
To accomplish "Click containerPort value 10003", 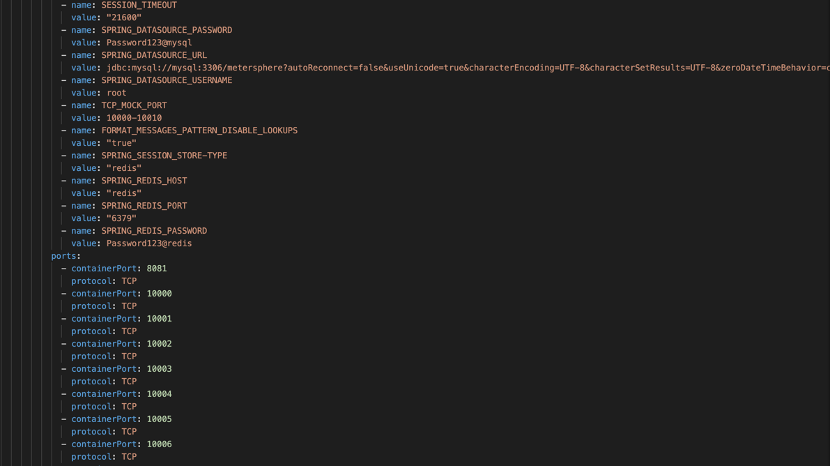I will [x=159, y=369].
